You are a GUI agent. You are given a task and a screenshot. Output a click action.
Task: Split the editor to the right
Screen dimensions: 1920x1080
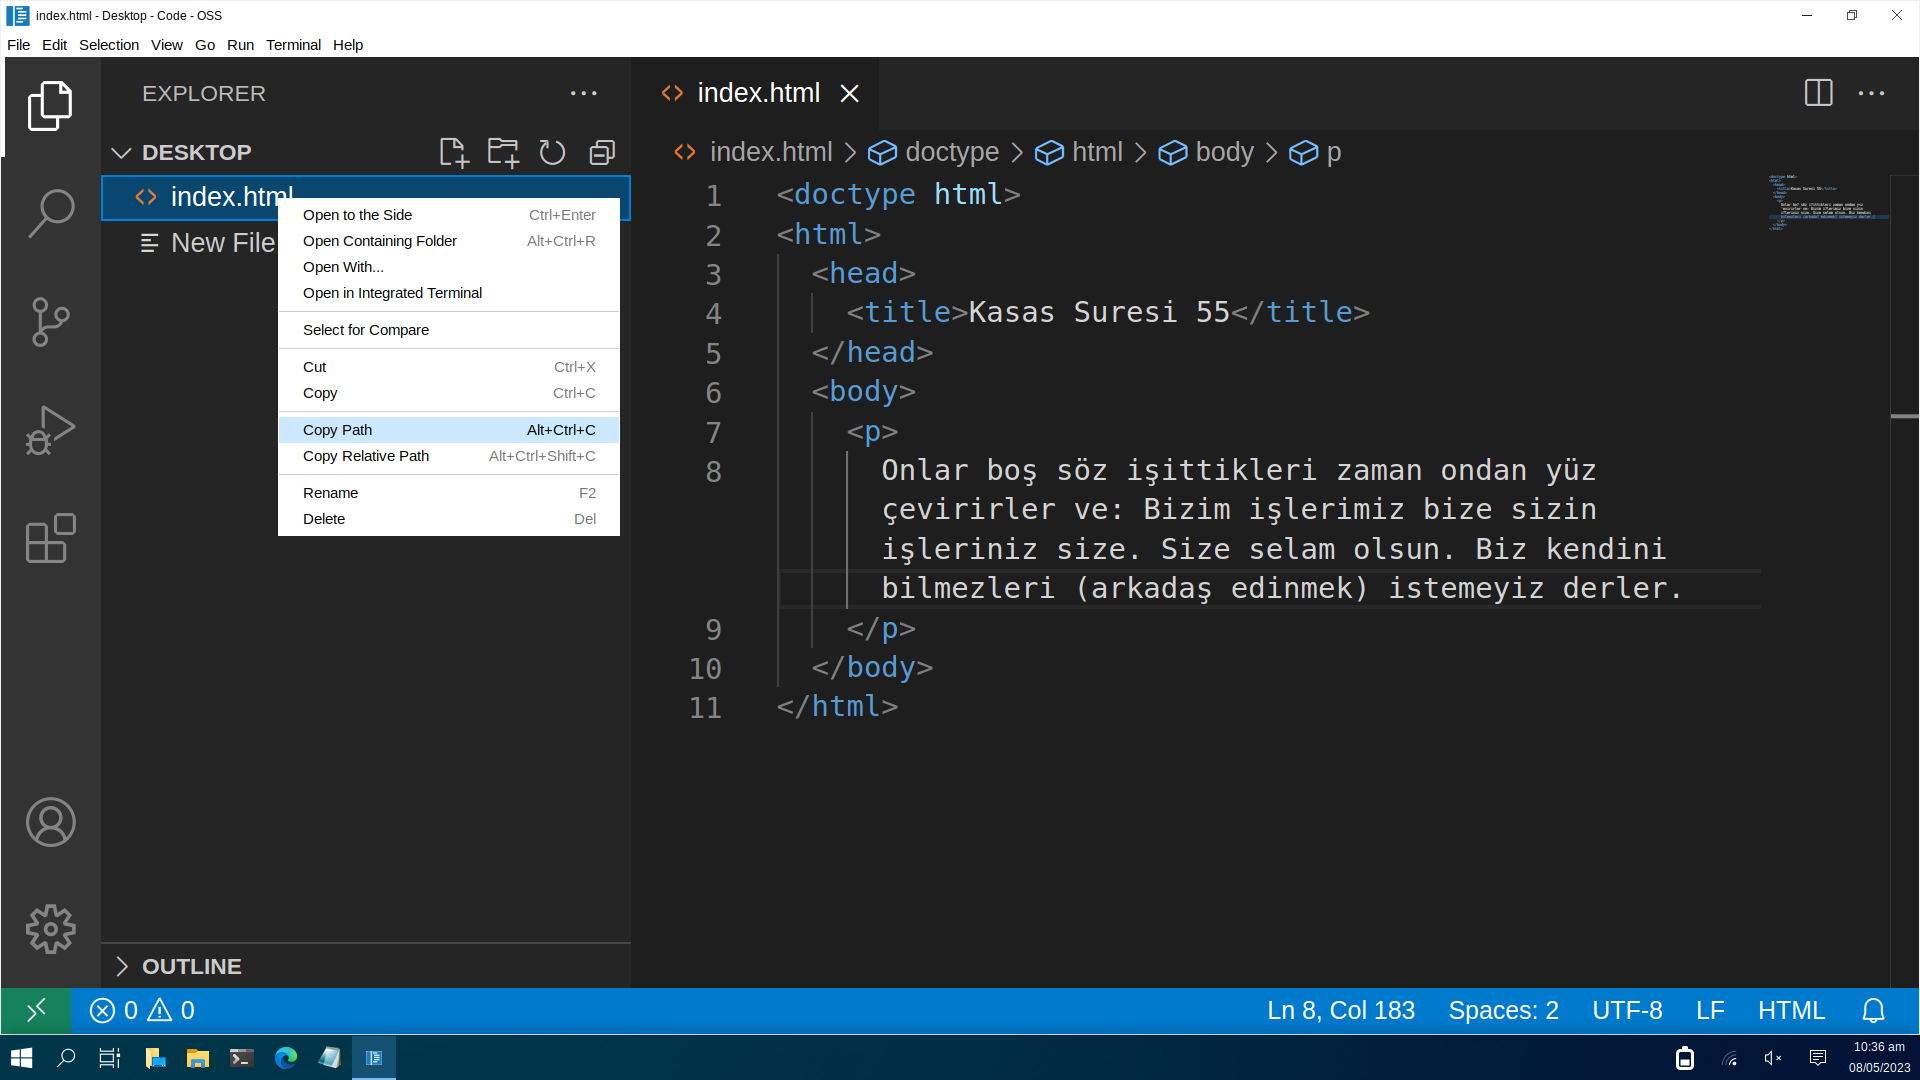[x=1818, y=93]
